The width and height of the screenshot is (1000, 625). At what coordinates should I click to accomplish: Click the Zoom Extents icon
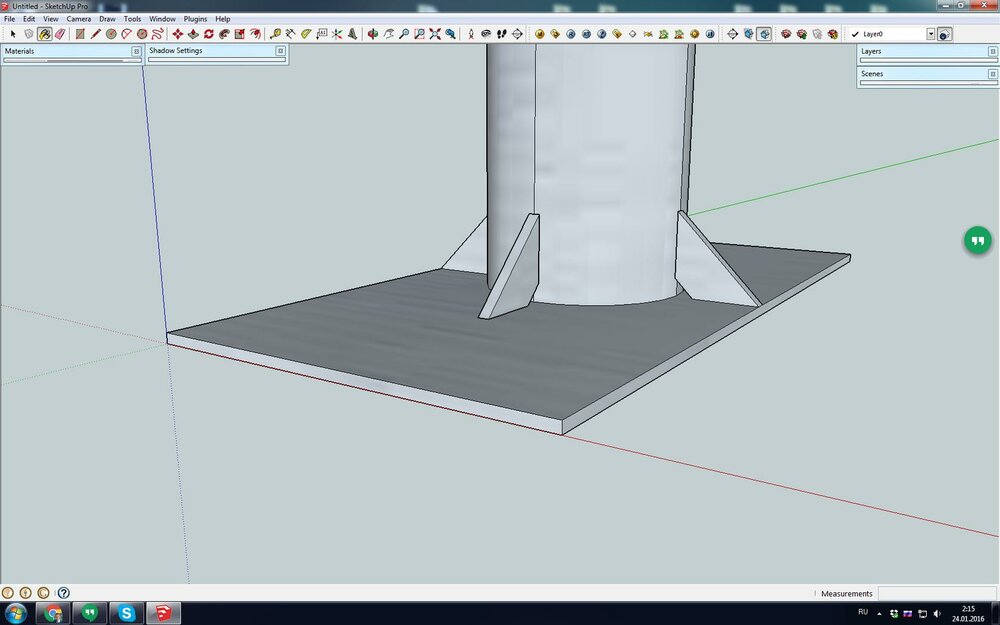click(435, 34)
